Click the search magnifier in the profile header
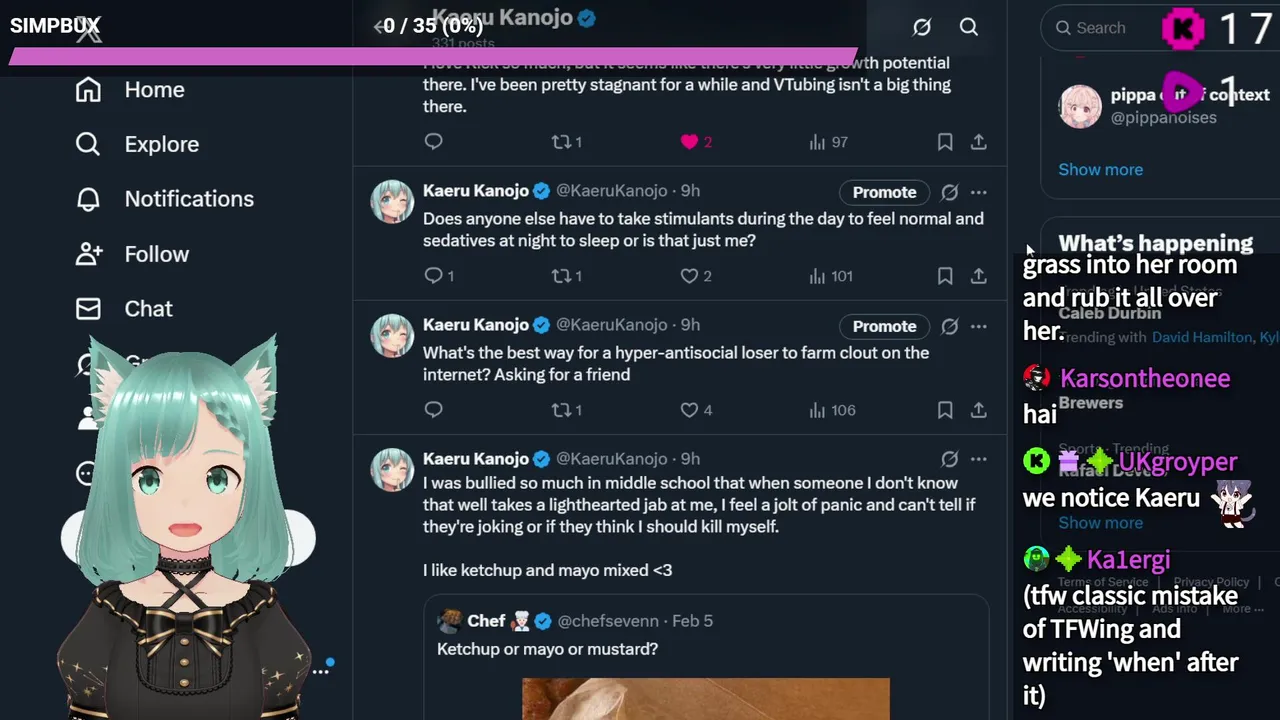Viewport: 1280px width, 720px height. click(969, 27)
